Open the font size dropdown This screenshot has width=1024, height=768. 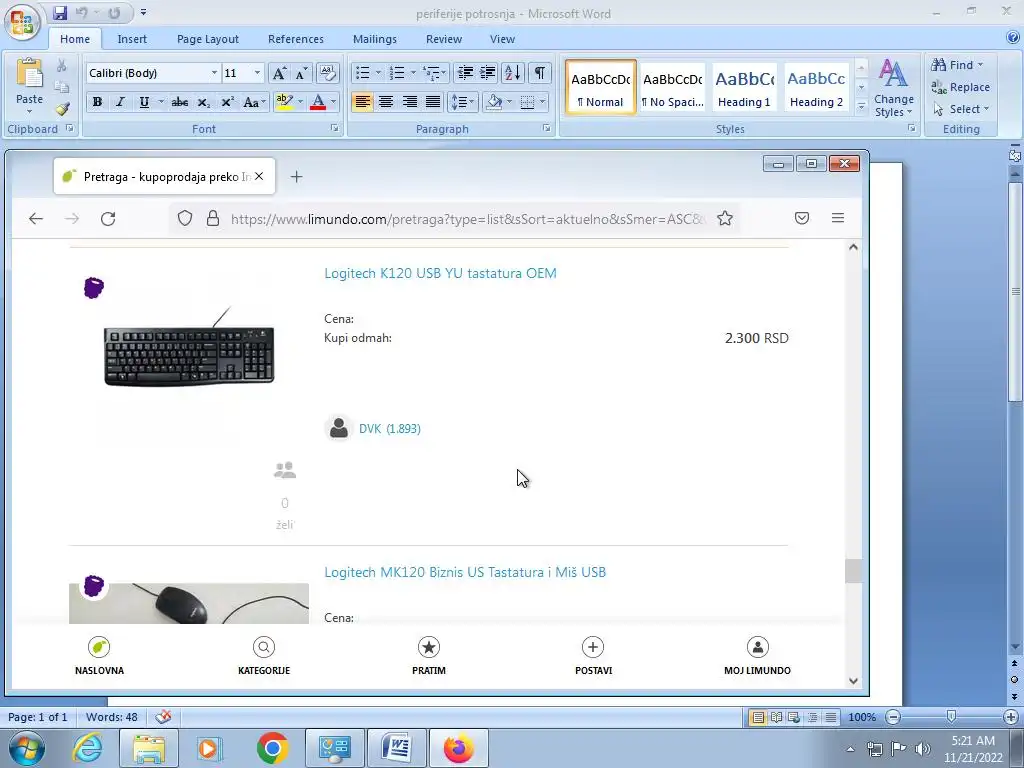coord(257,73)
